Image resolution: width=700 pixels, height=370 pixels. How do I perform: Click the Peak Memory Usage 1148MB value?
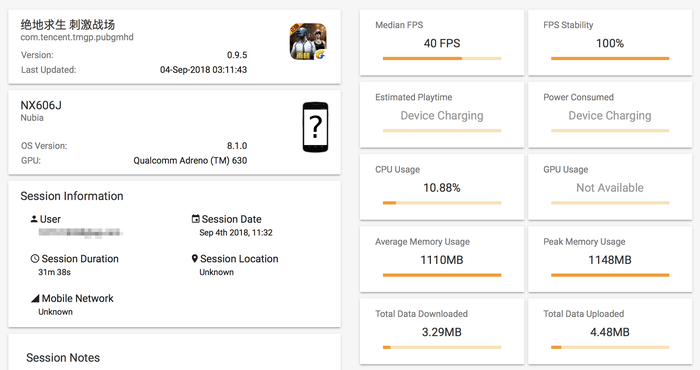[x=610, y=260]
